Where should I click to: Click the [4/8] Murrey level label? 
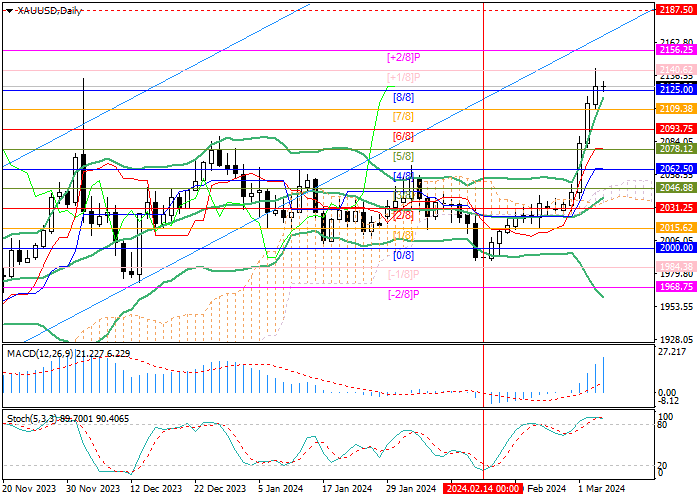(x=404, y=176)
